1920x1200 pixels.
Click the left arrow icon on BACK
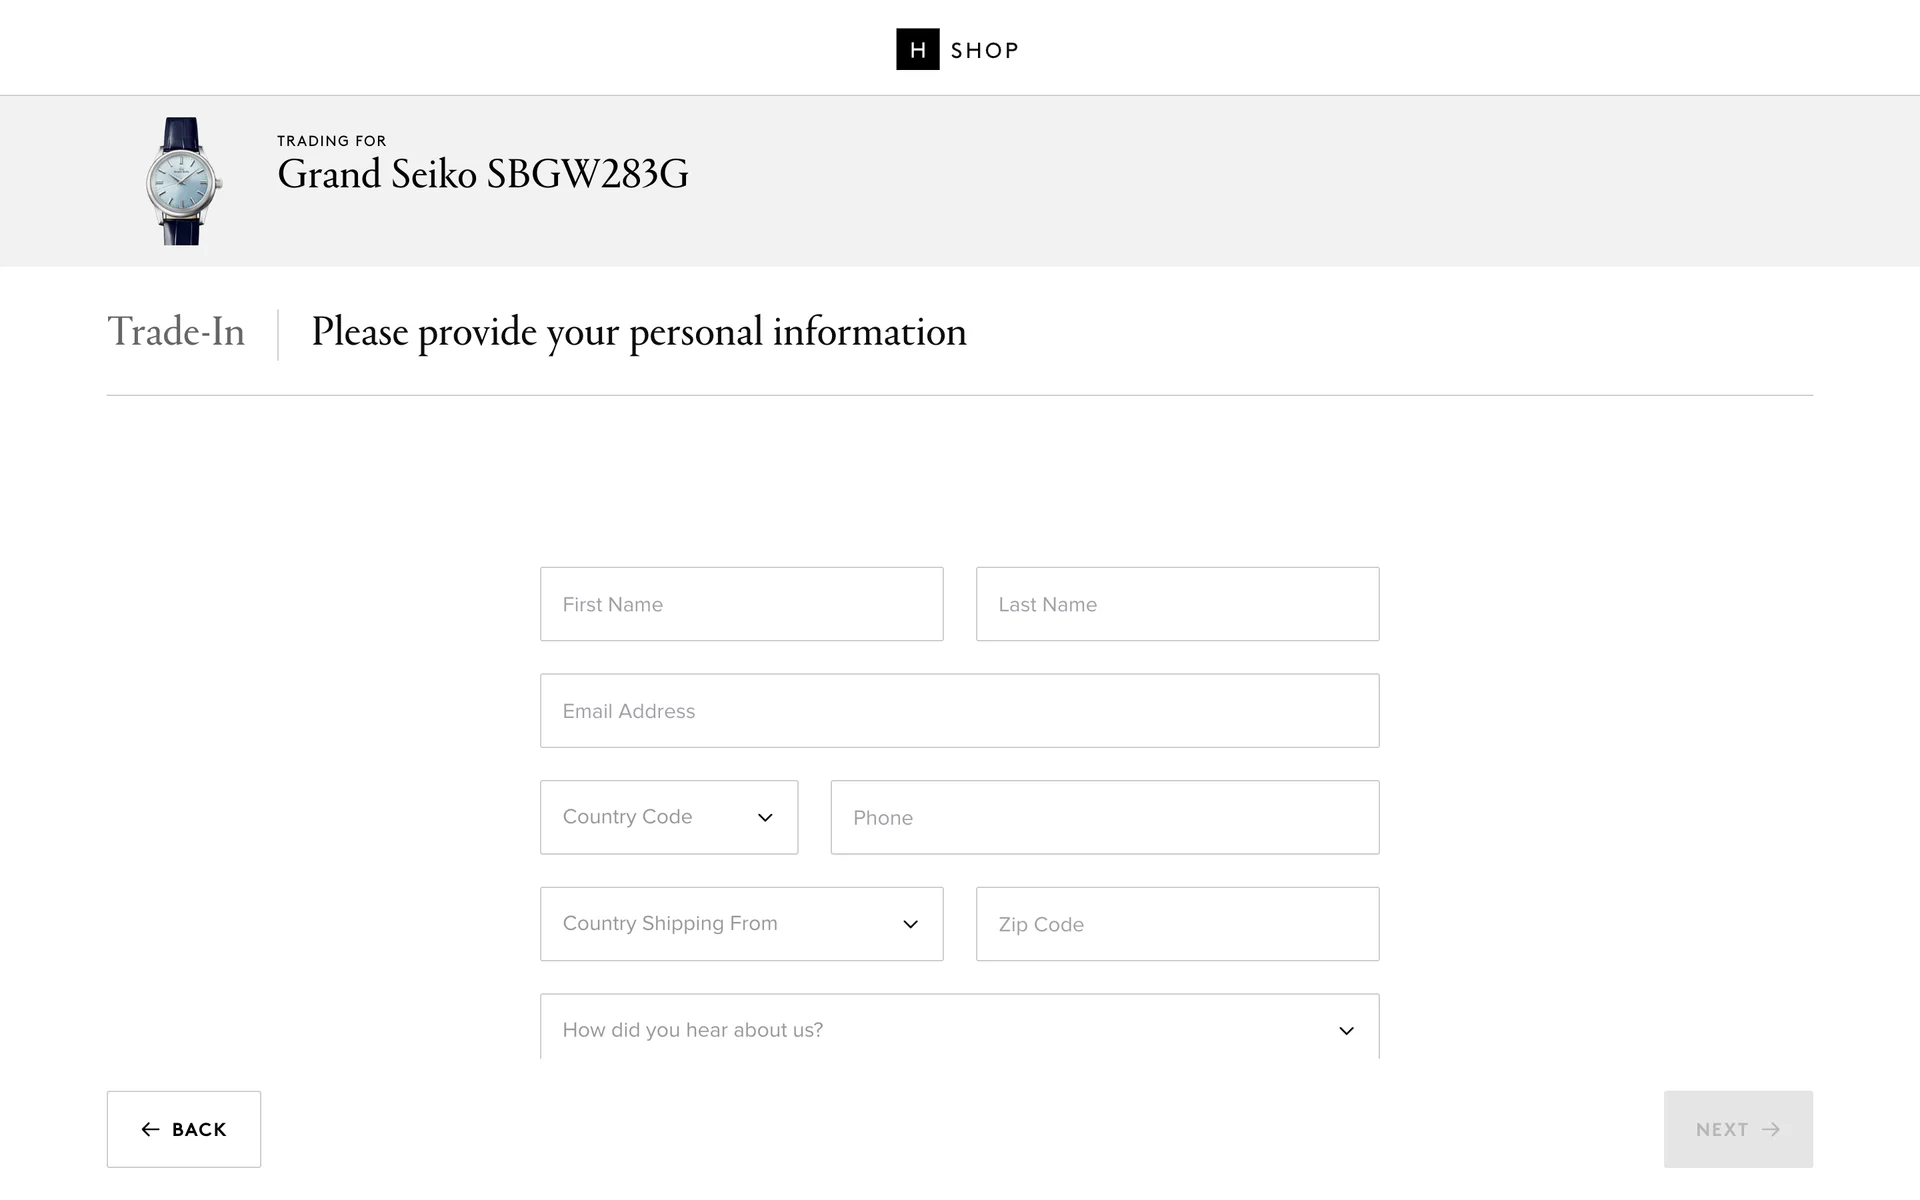(150, 1129)
